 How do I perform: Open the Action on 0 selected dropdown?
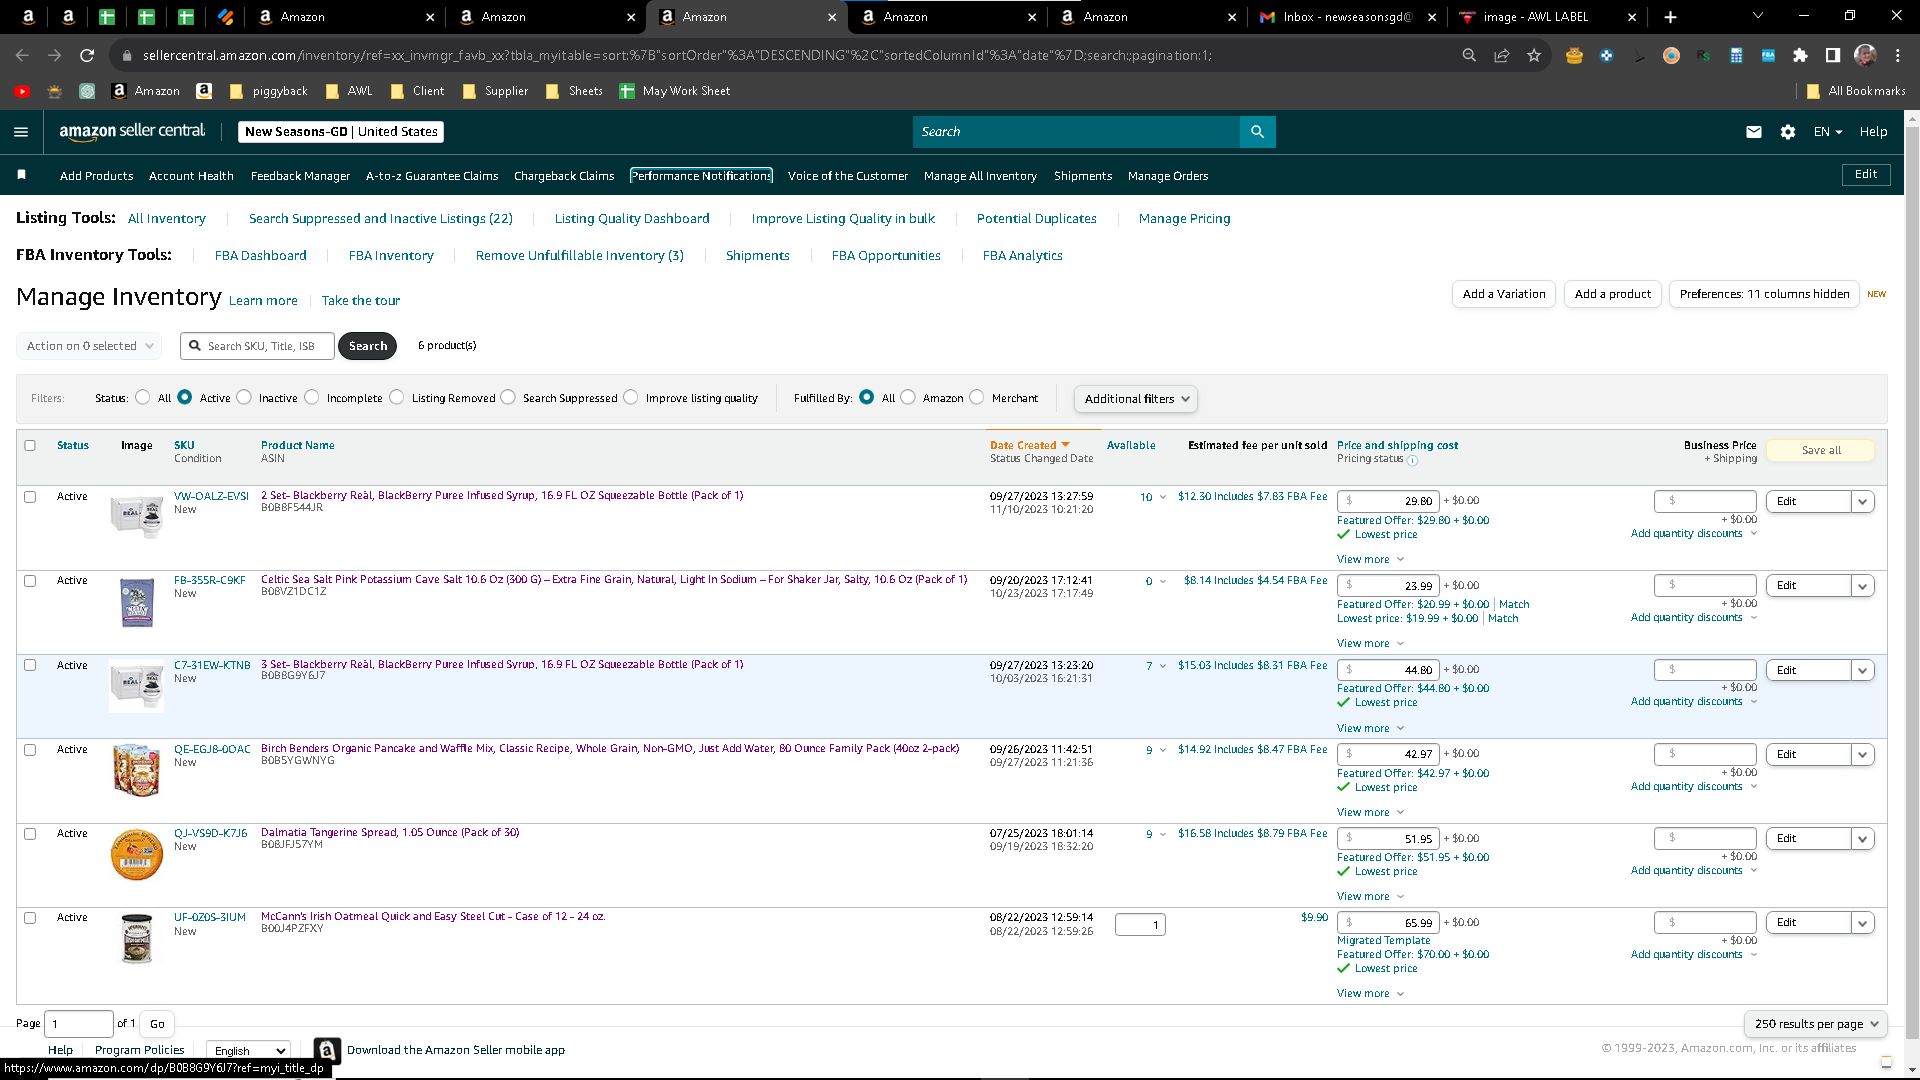(x=89, y=346)
